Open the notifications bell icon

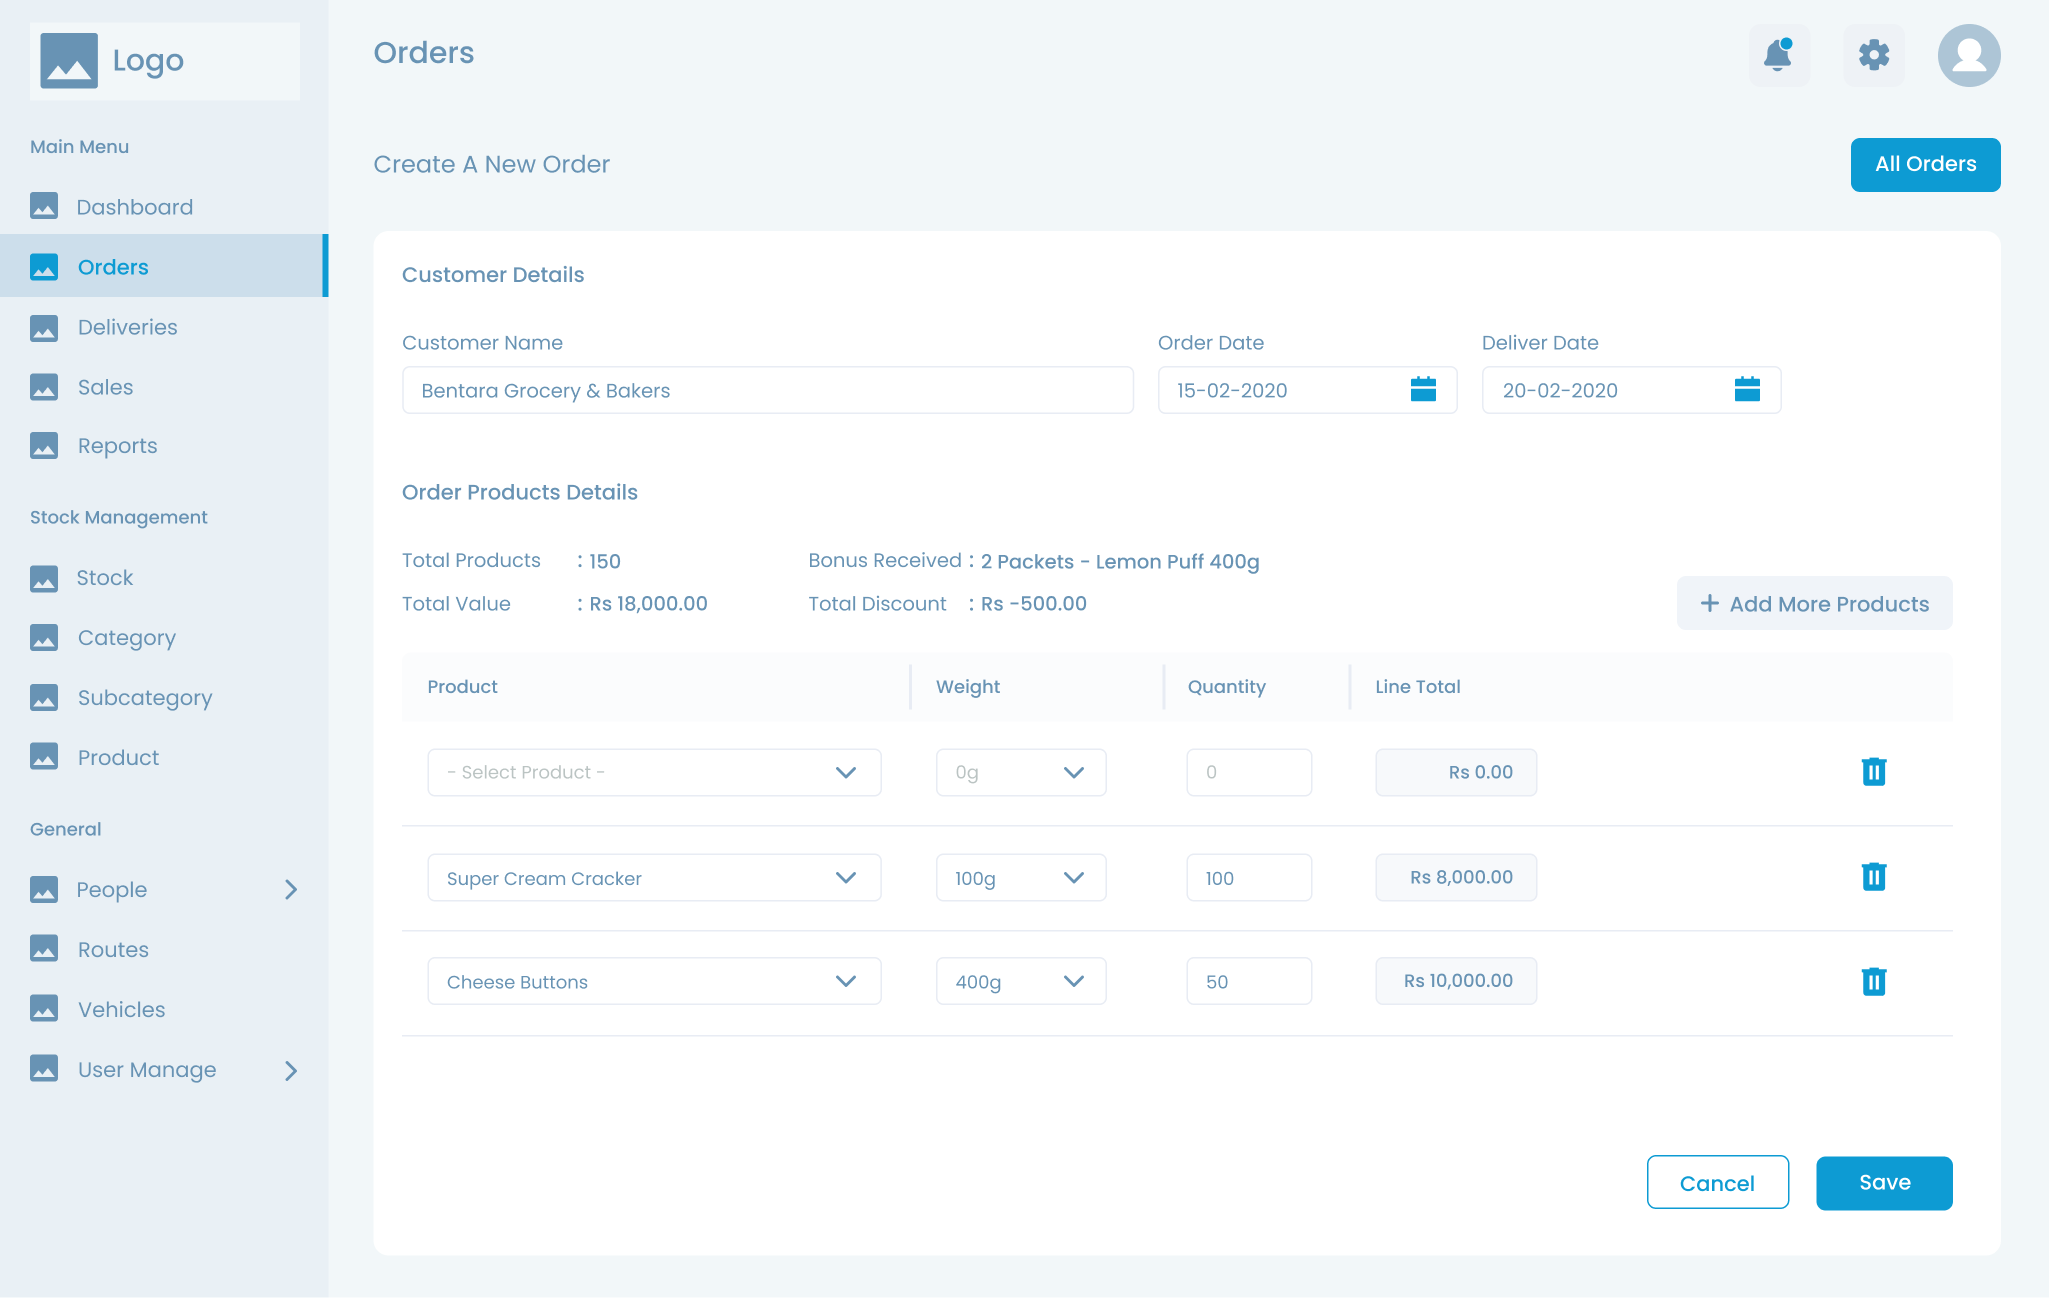click(x=1779, y=56)
